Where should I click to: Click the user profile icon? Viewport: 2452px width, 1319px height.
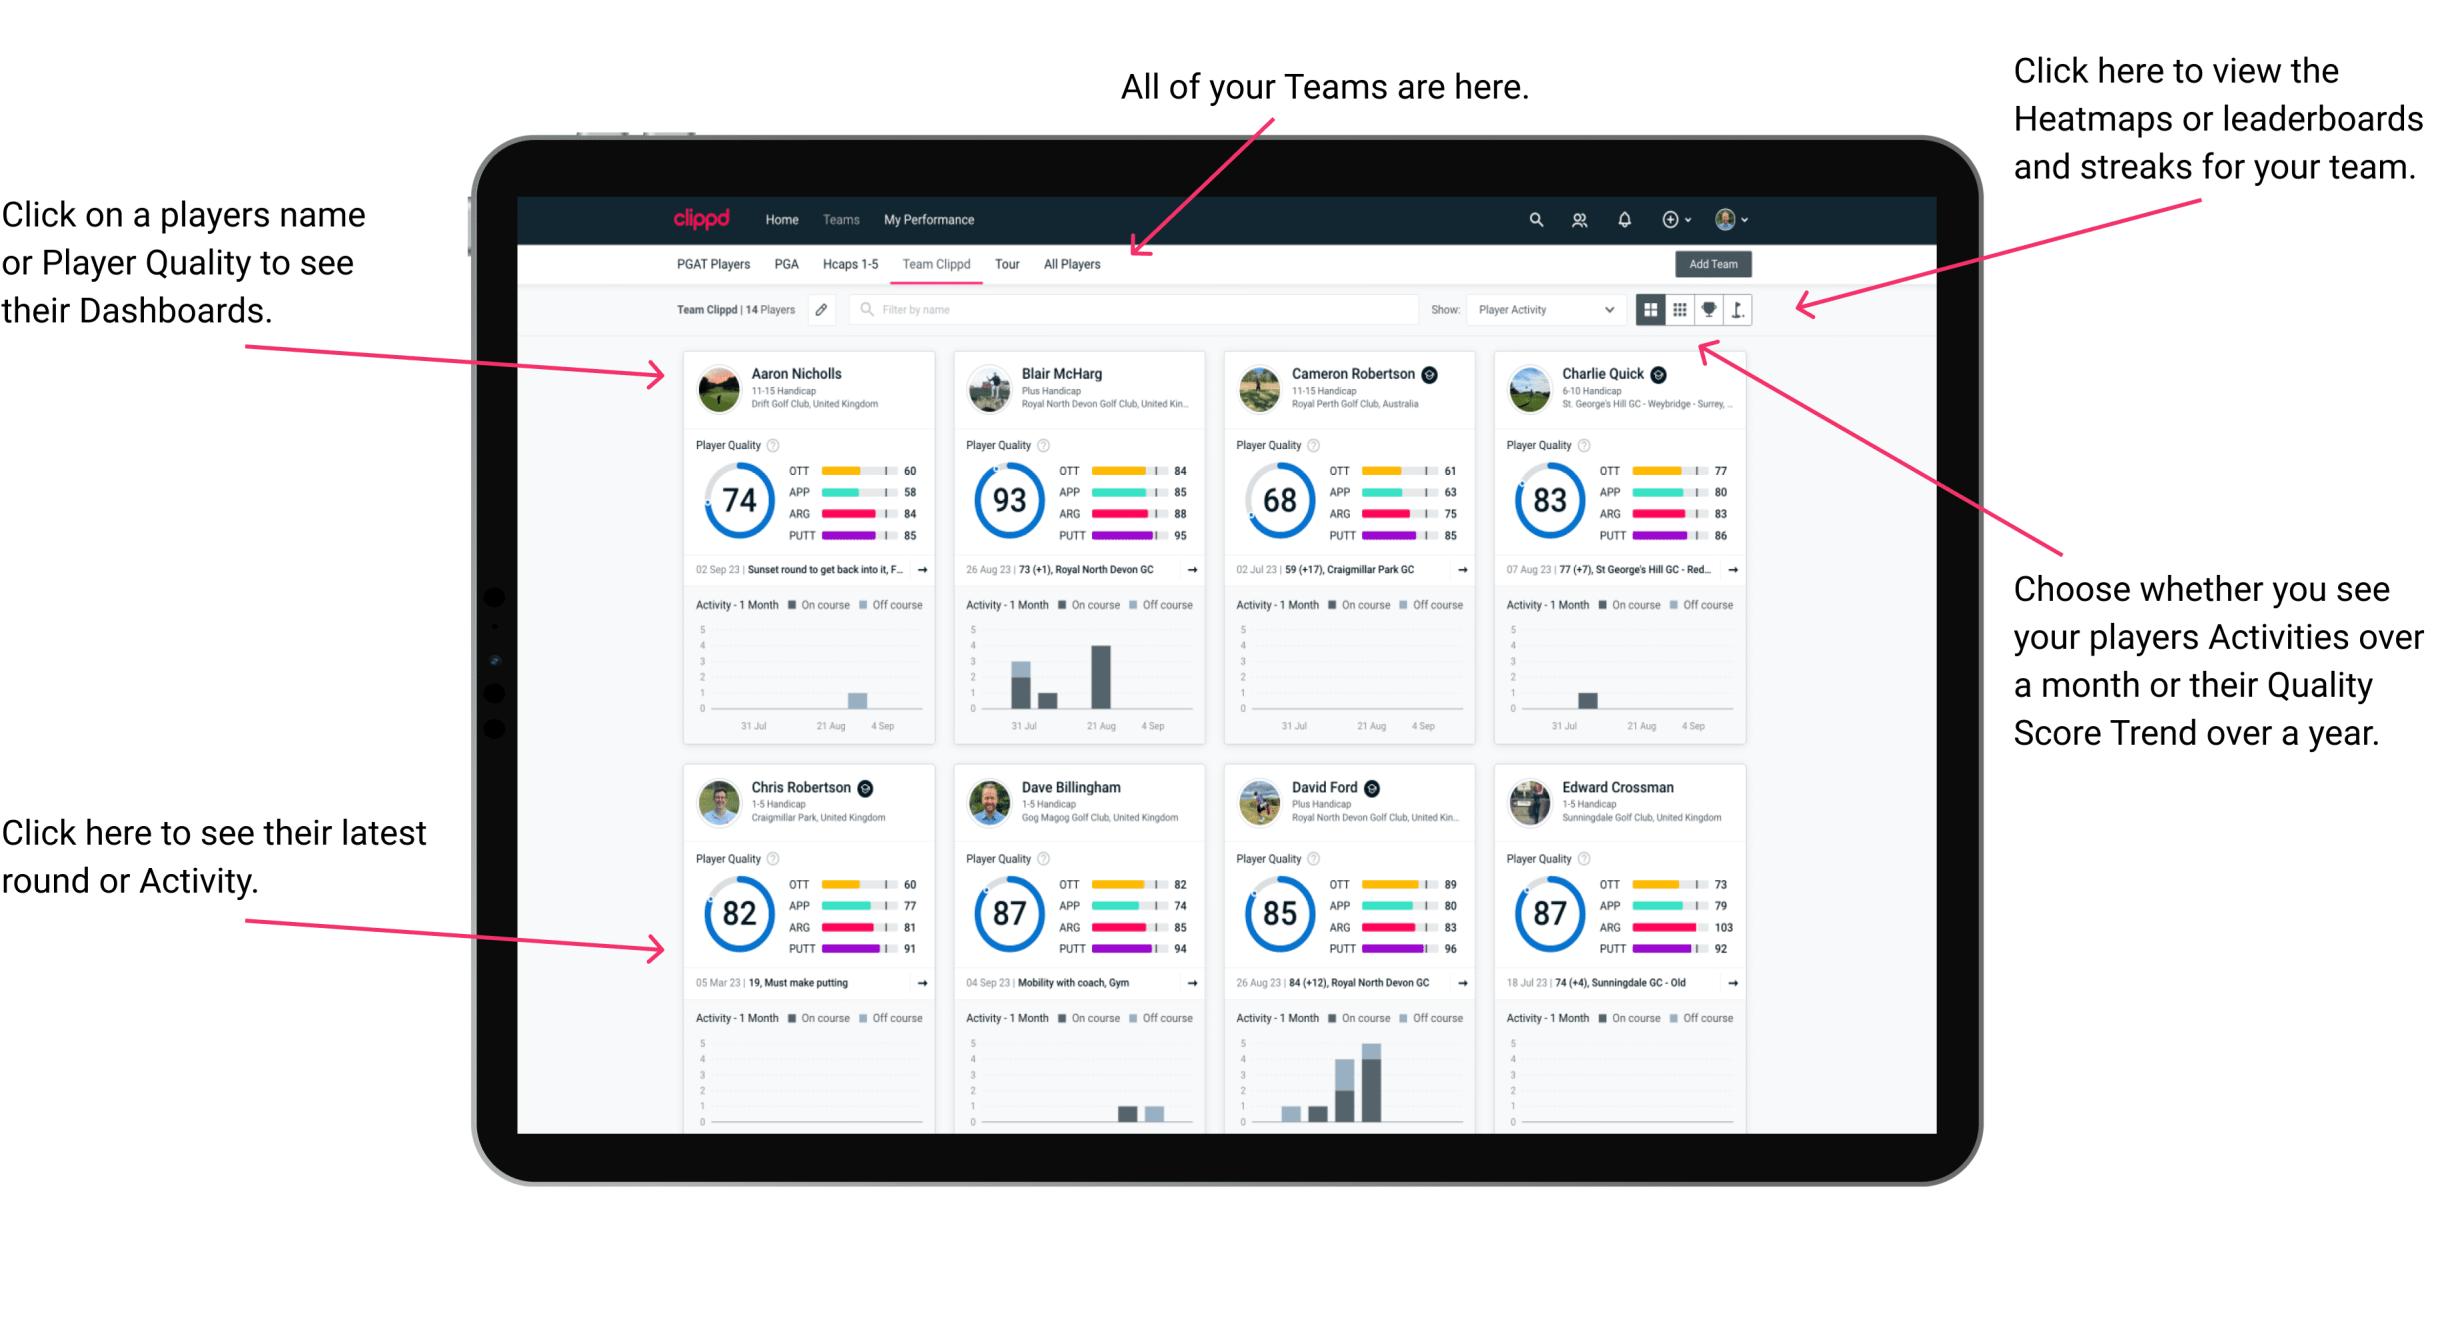coord(1754,218)
